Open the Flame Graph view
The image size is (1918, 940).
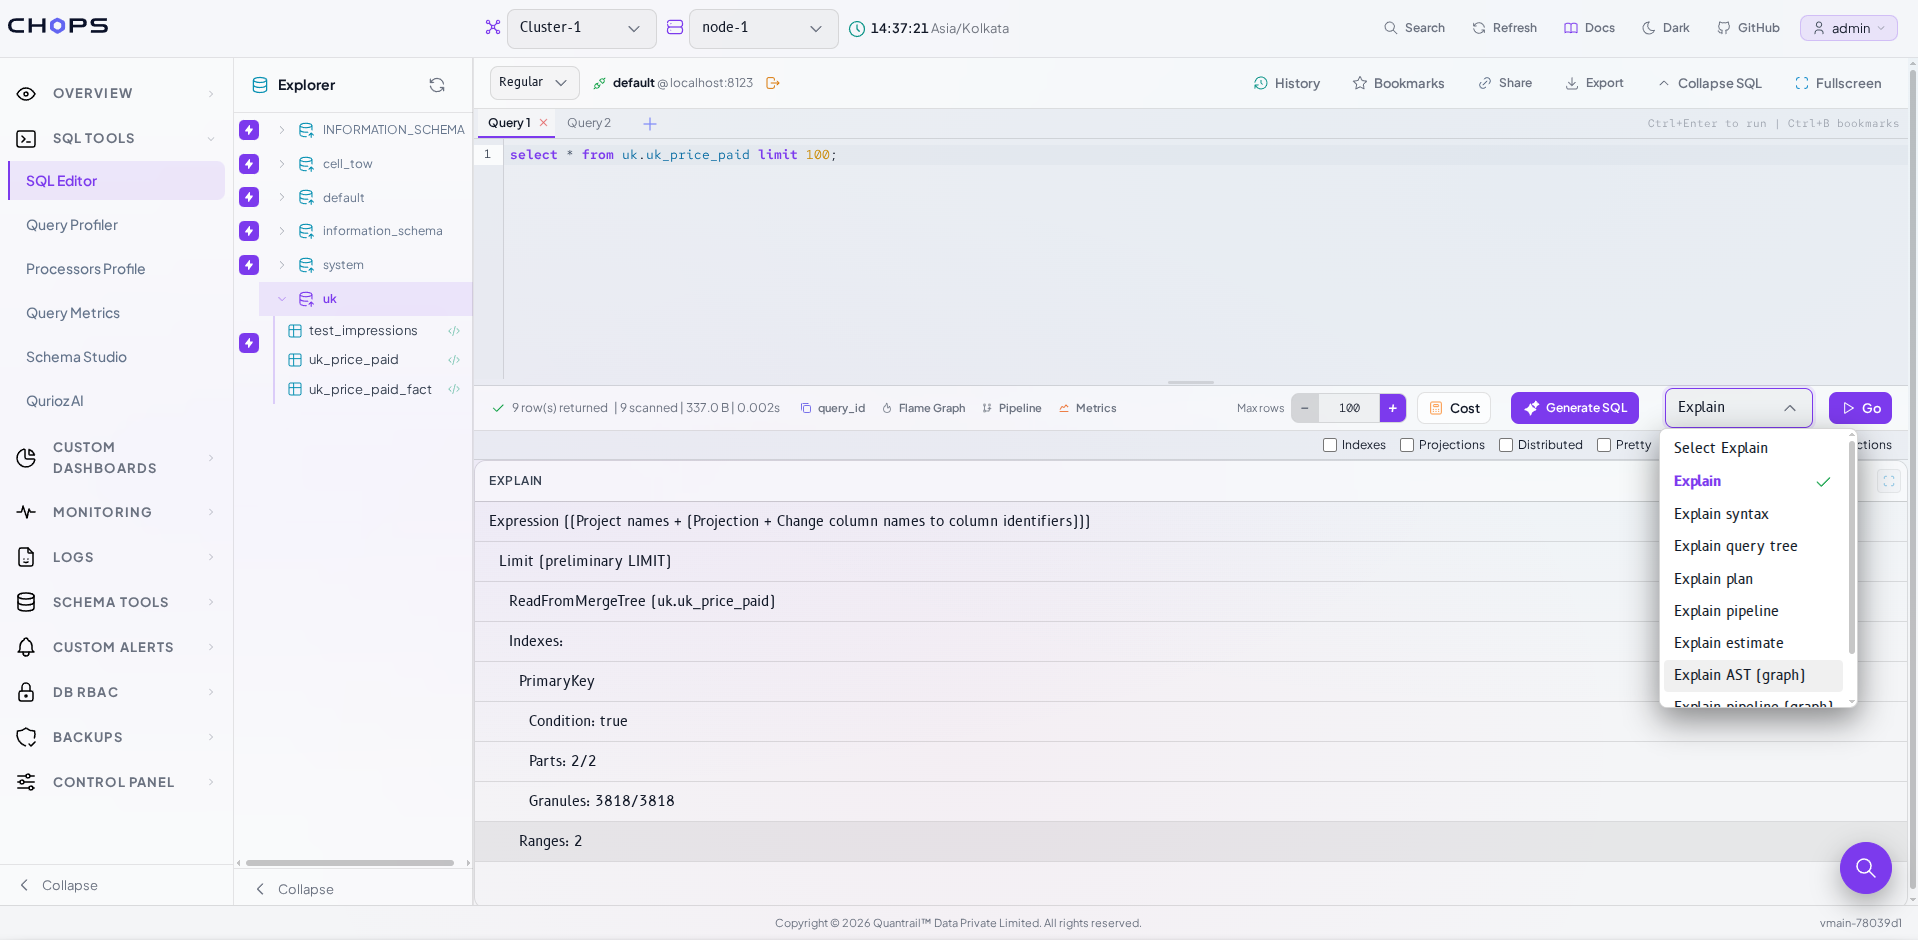coord(924,408)
